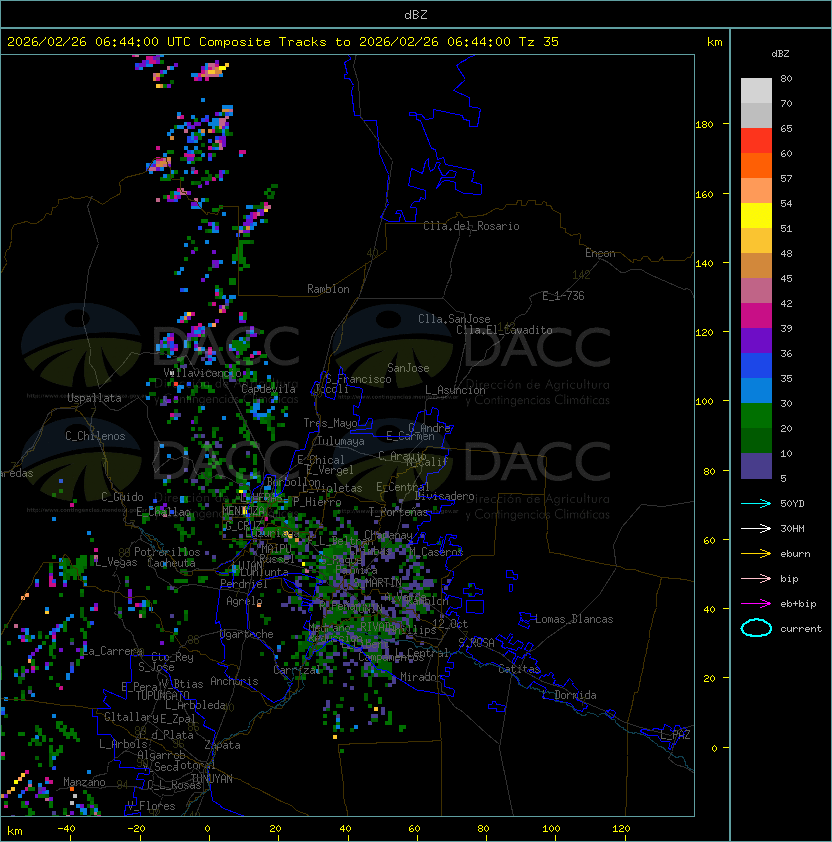Click the 'E_1-736' map label
The image size is (832, 842).
563,296
